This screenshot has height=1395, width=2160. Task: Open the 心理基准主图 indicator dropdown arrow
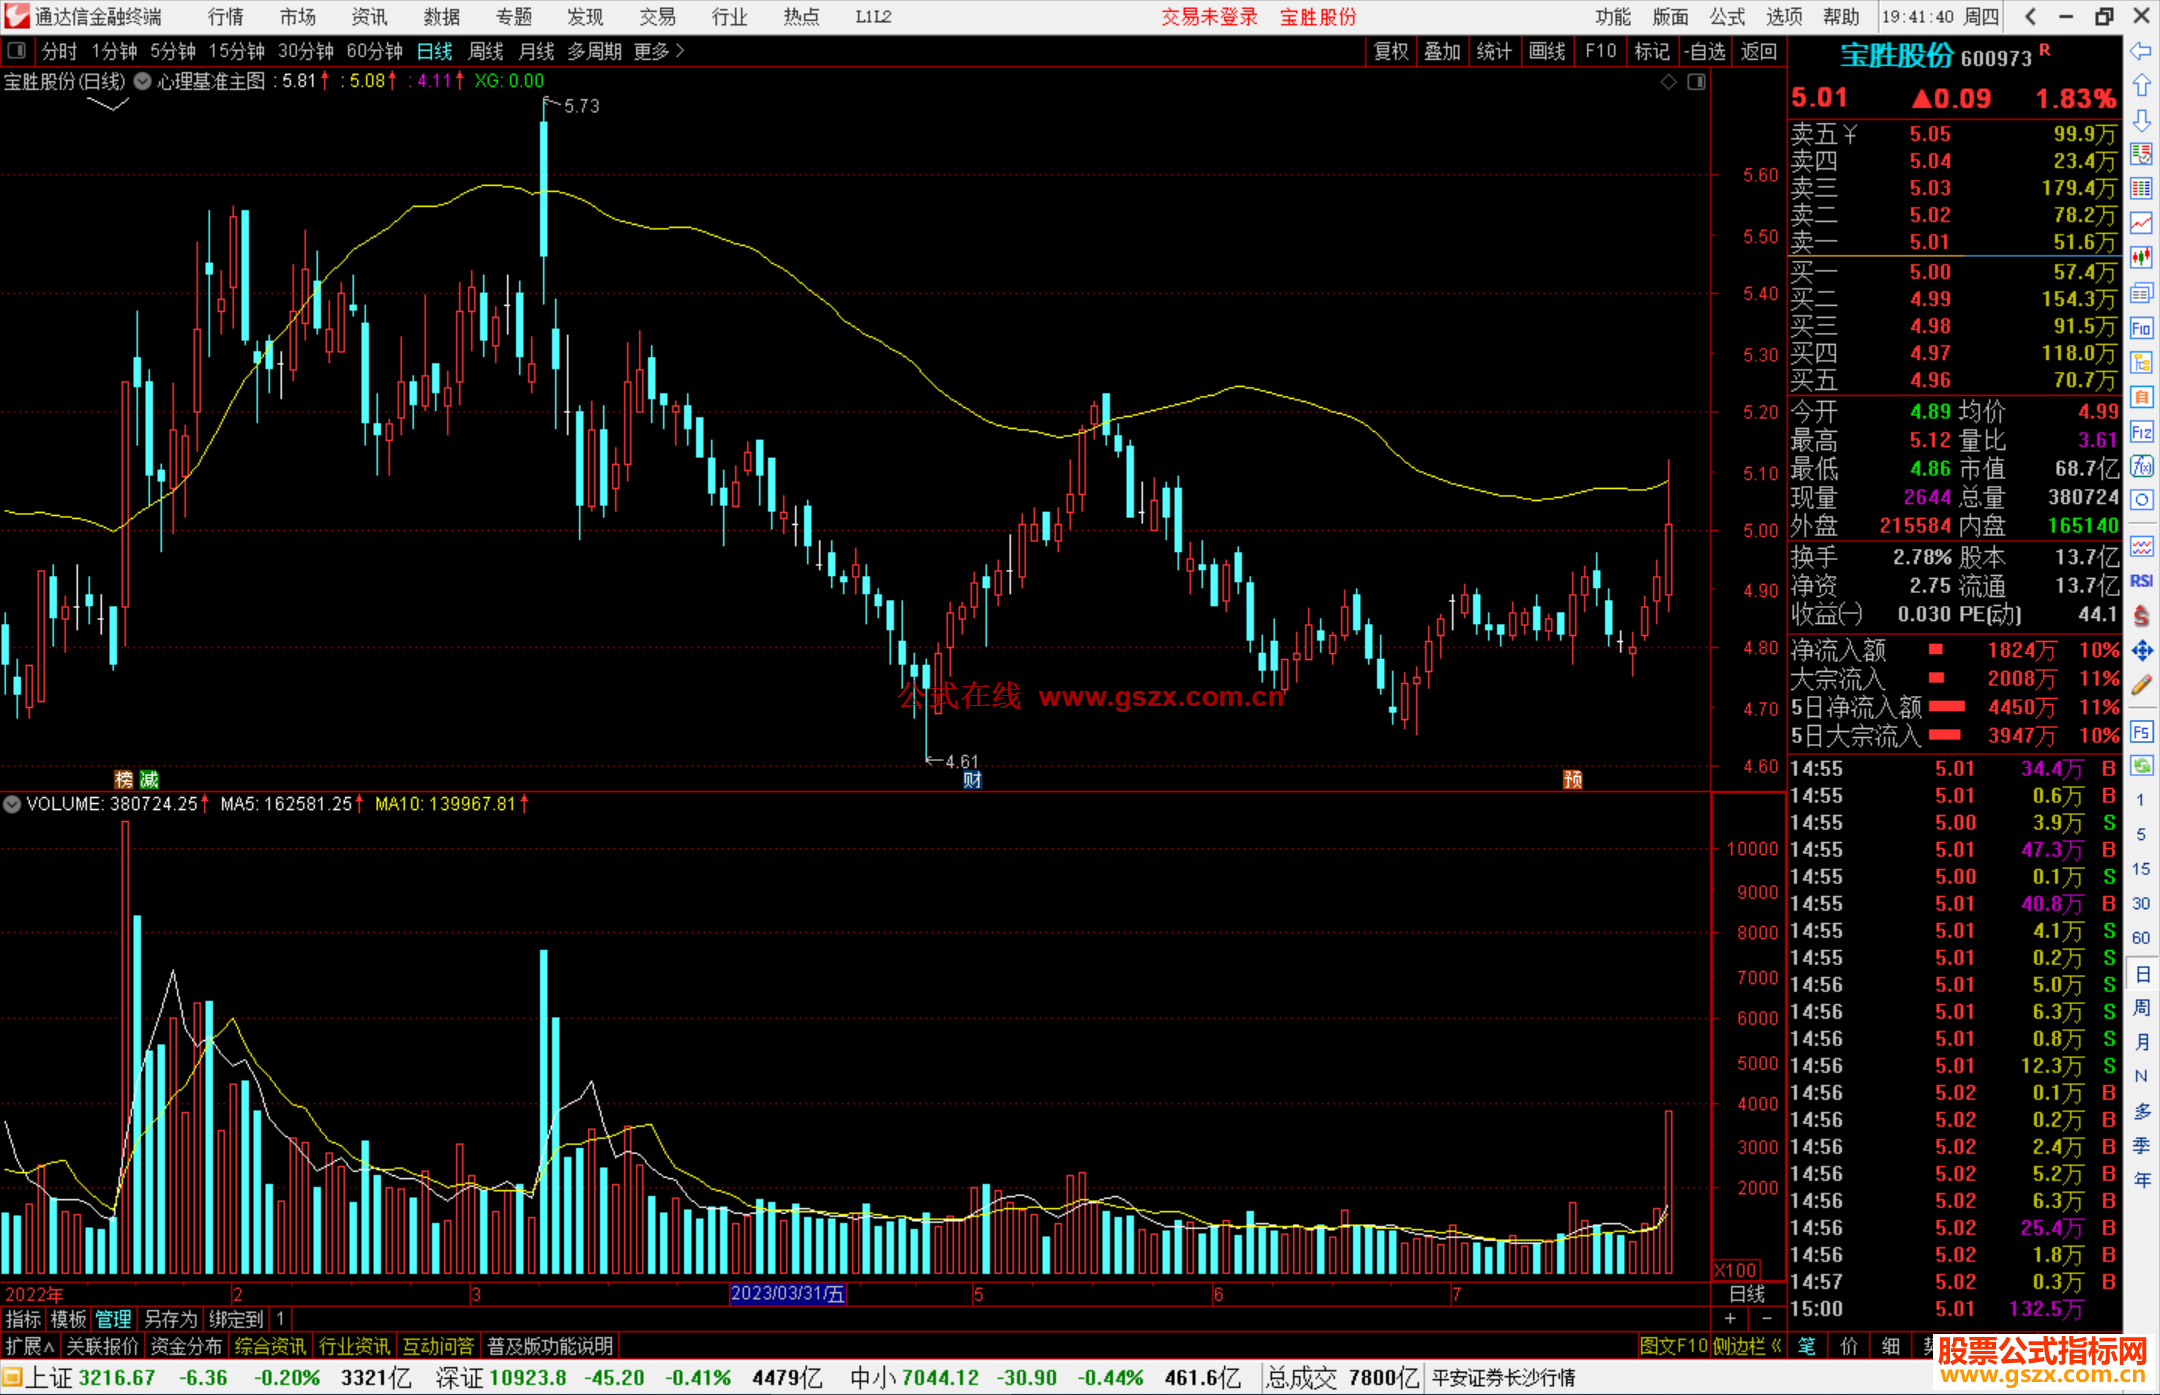pyautogui.click(x=142, y=81)
